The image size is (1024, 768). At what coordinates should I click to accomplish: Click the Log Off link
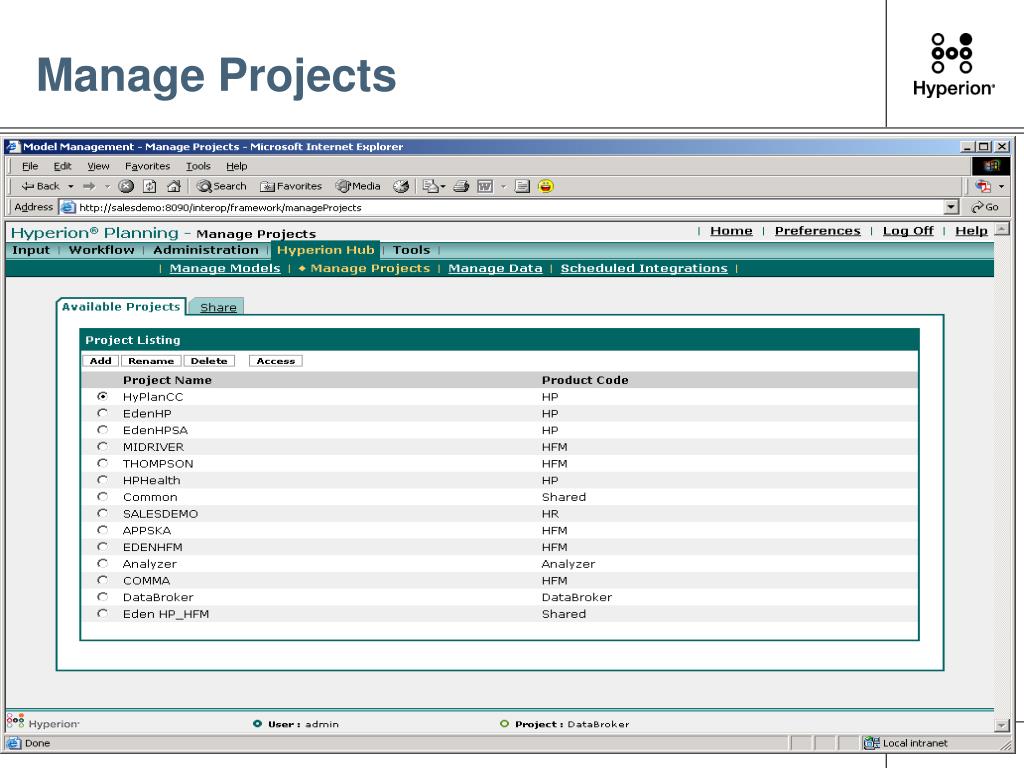(x=908, y=231)
